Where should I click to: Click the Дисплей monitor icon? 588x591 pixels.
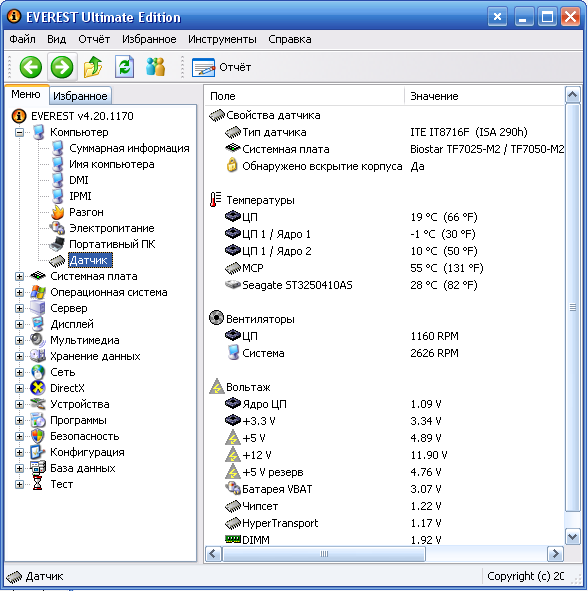tap(38, 324)
